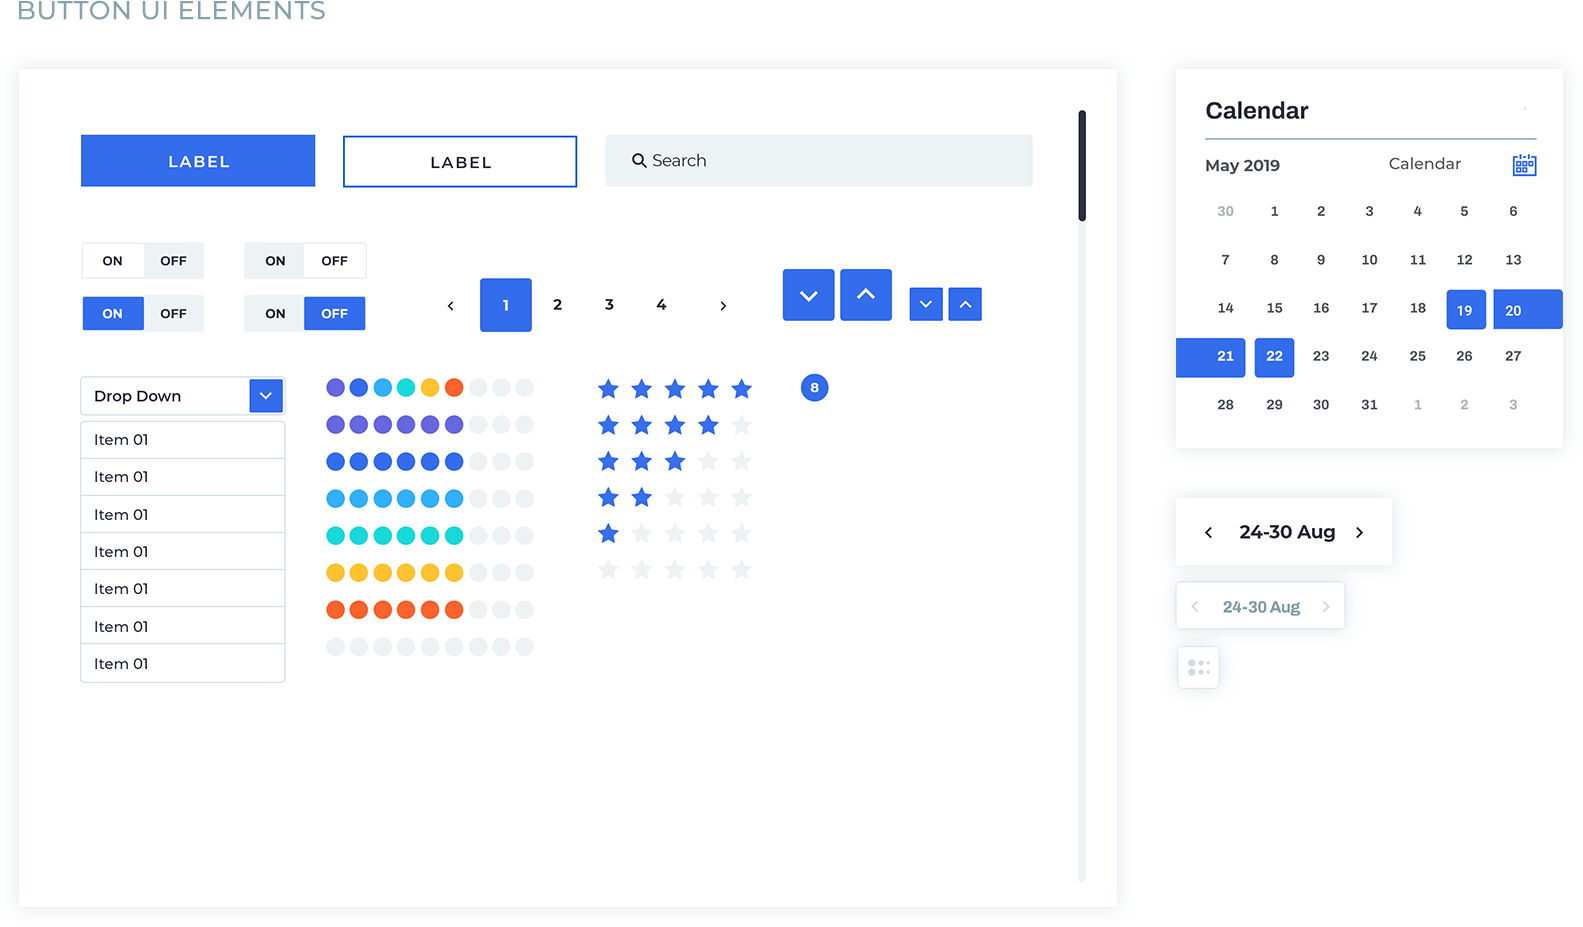Click the large blue down-chevron button
1583x927 pixels.
[x=808, y=295]
